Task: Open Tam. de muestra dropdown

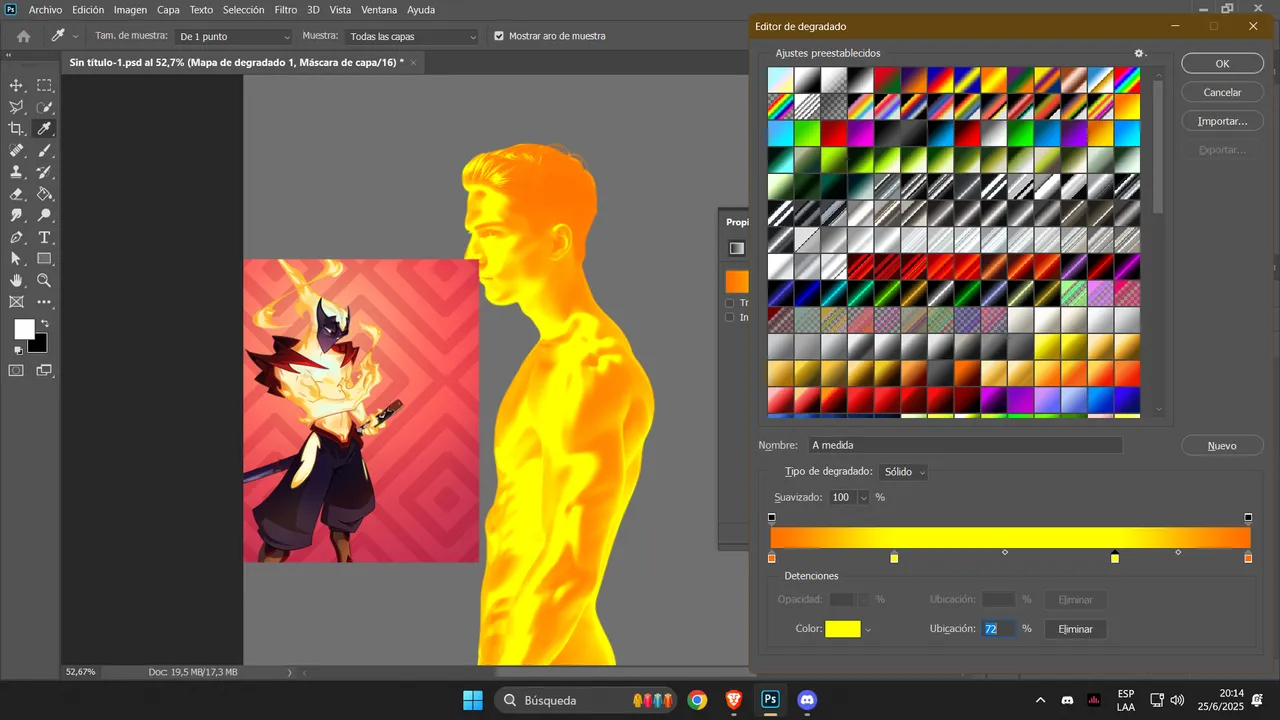Action: (234, 36)
